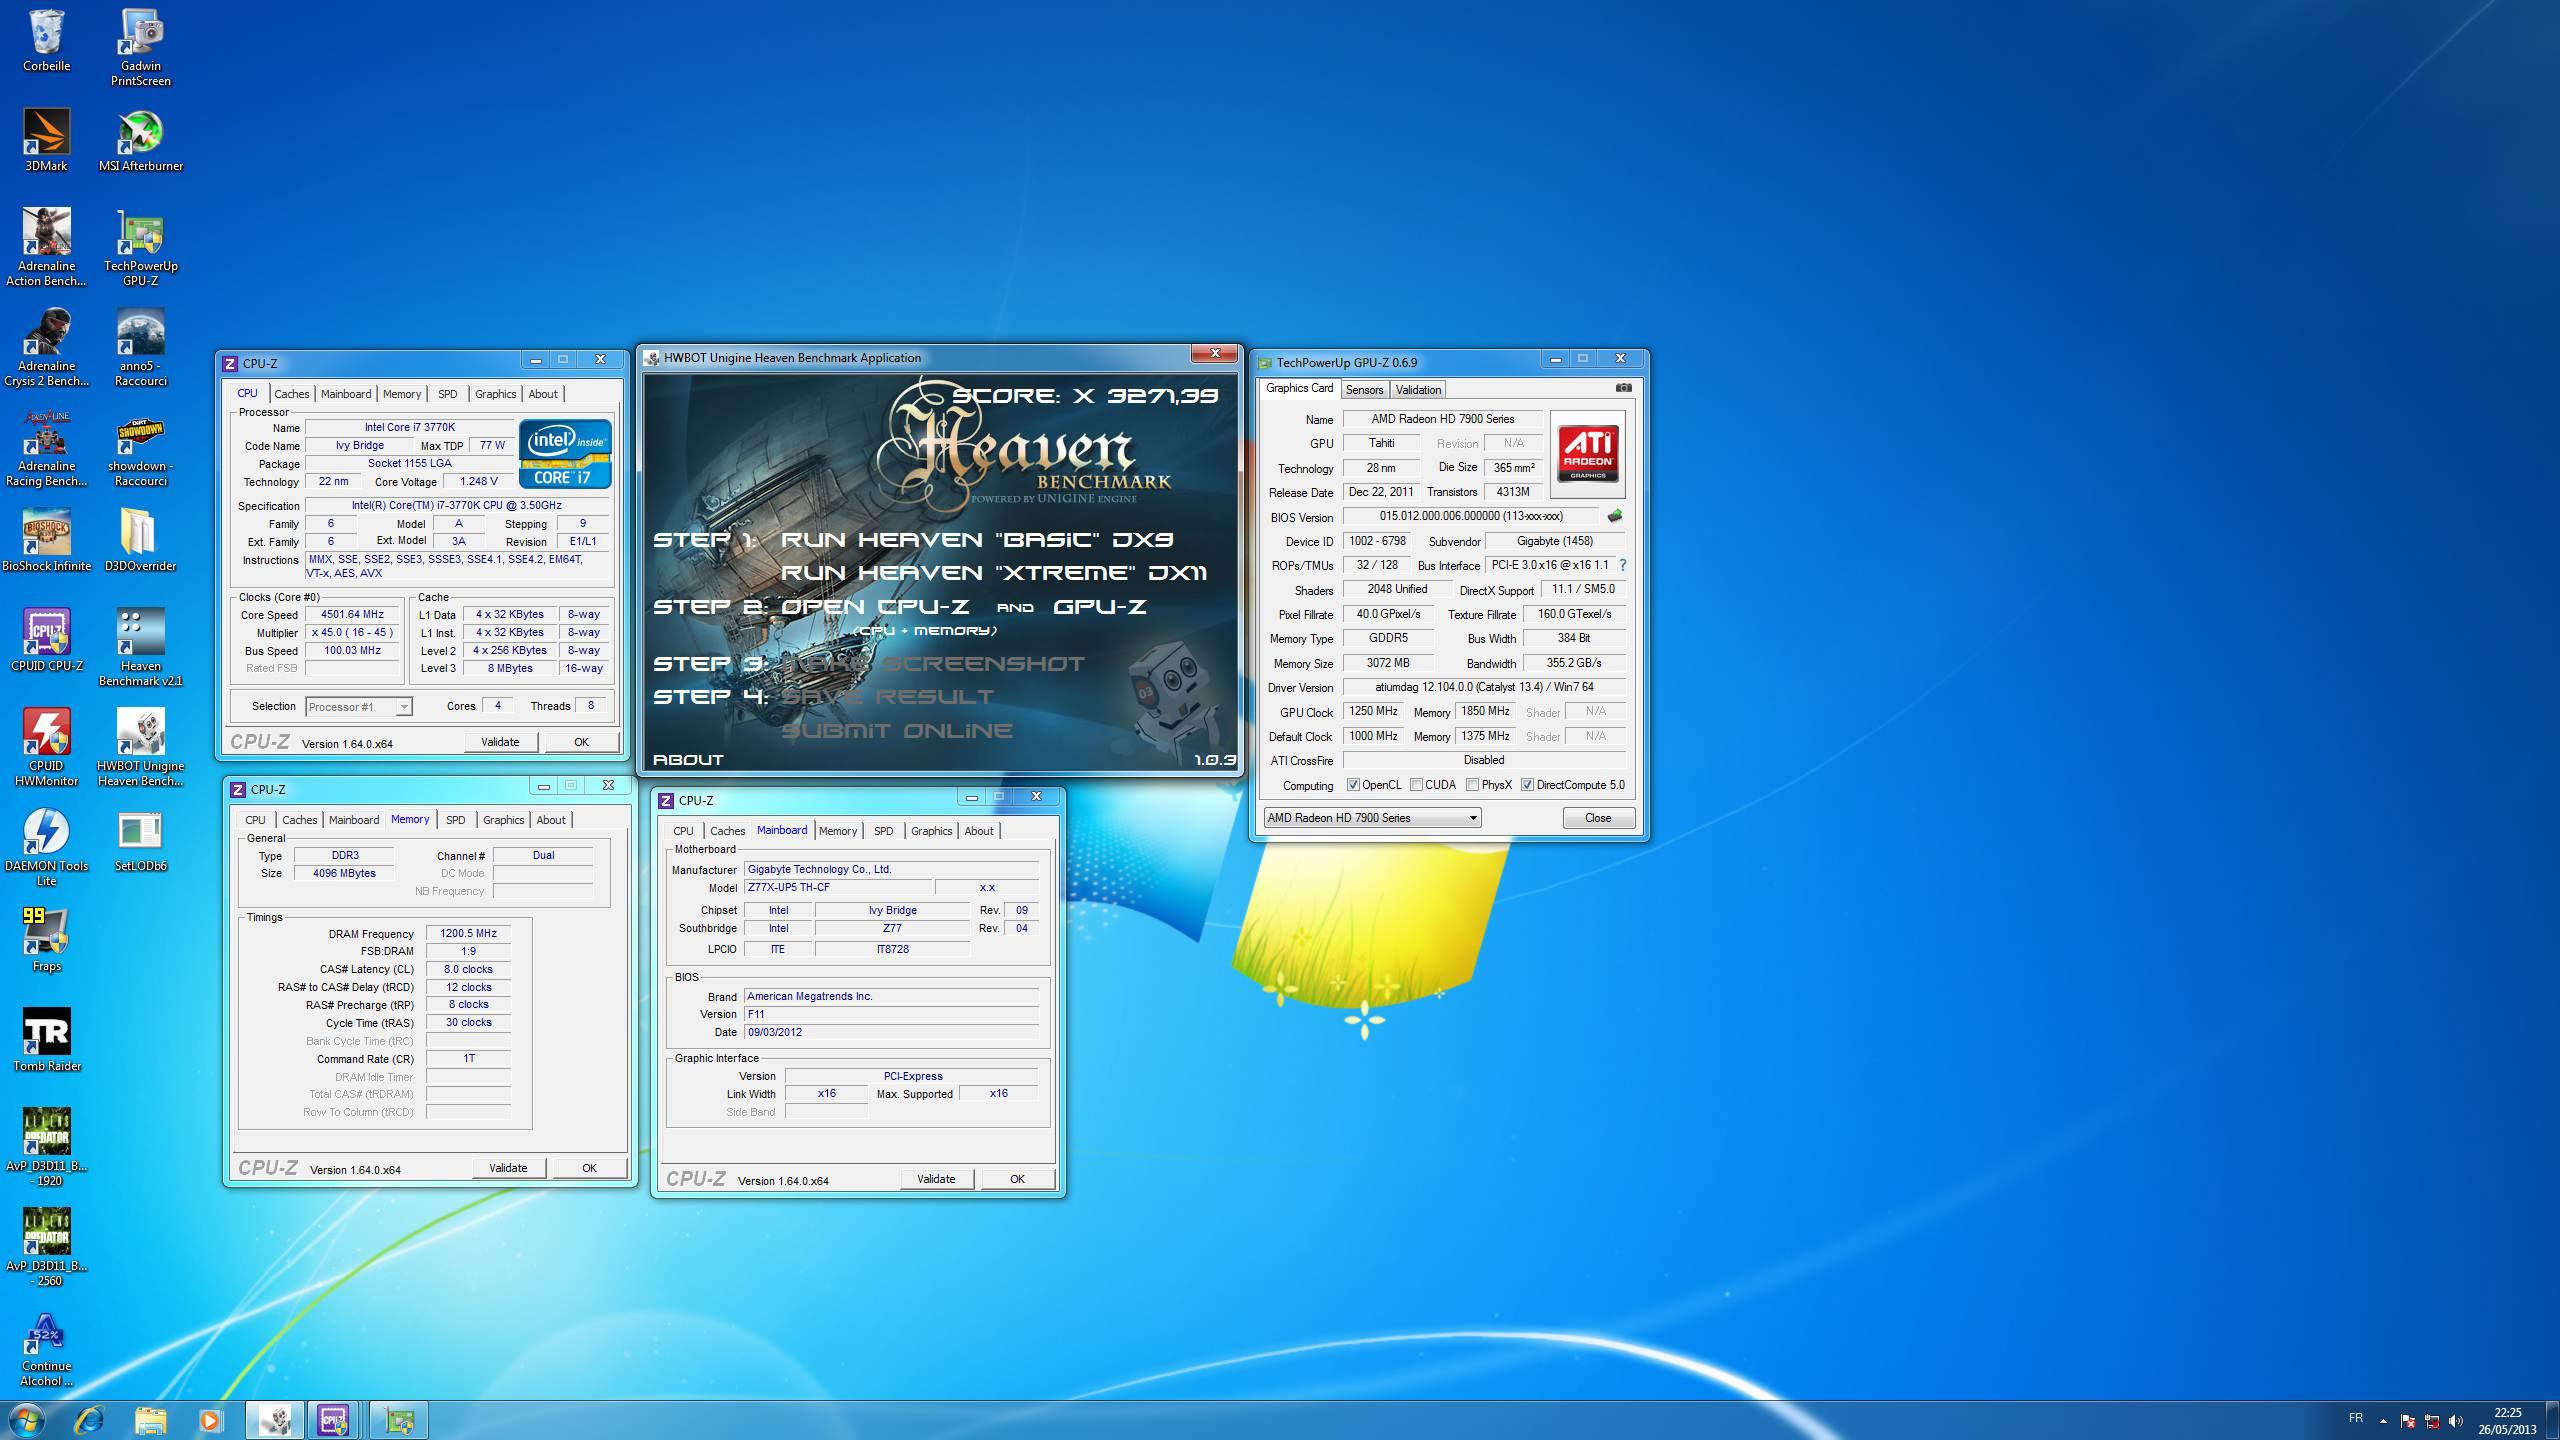Launch Tomb Raider desktop shortcut
The image size is (2560, 1440).
click(46, 1040)
